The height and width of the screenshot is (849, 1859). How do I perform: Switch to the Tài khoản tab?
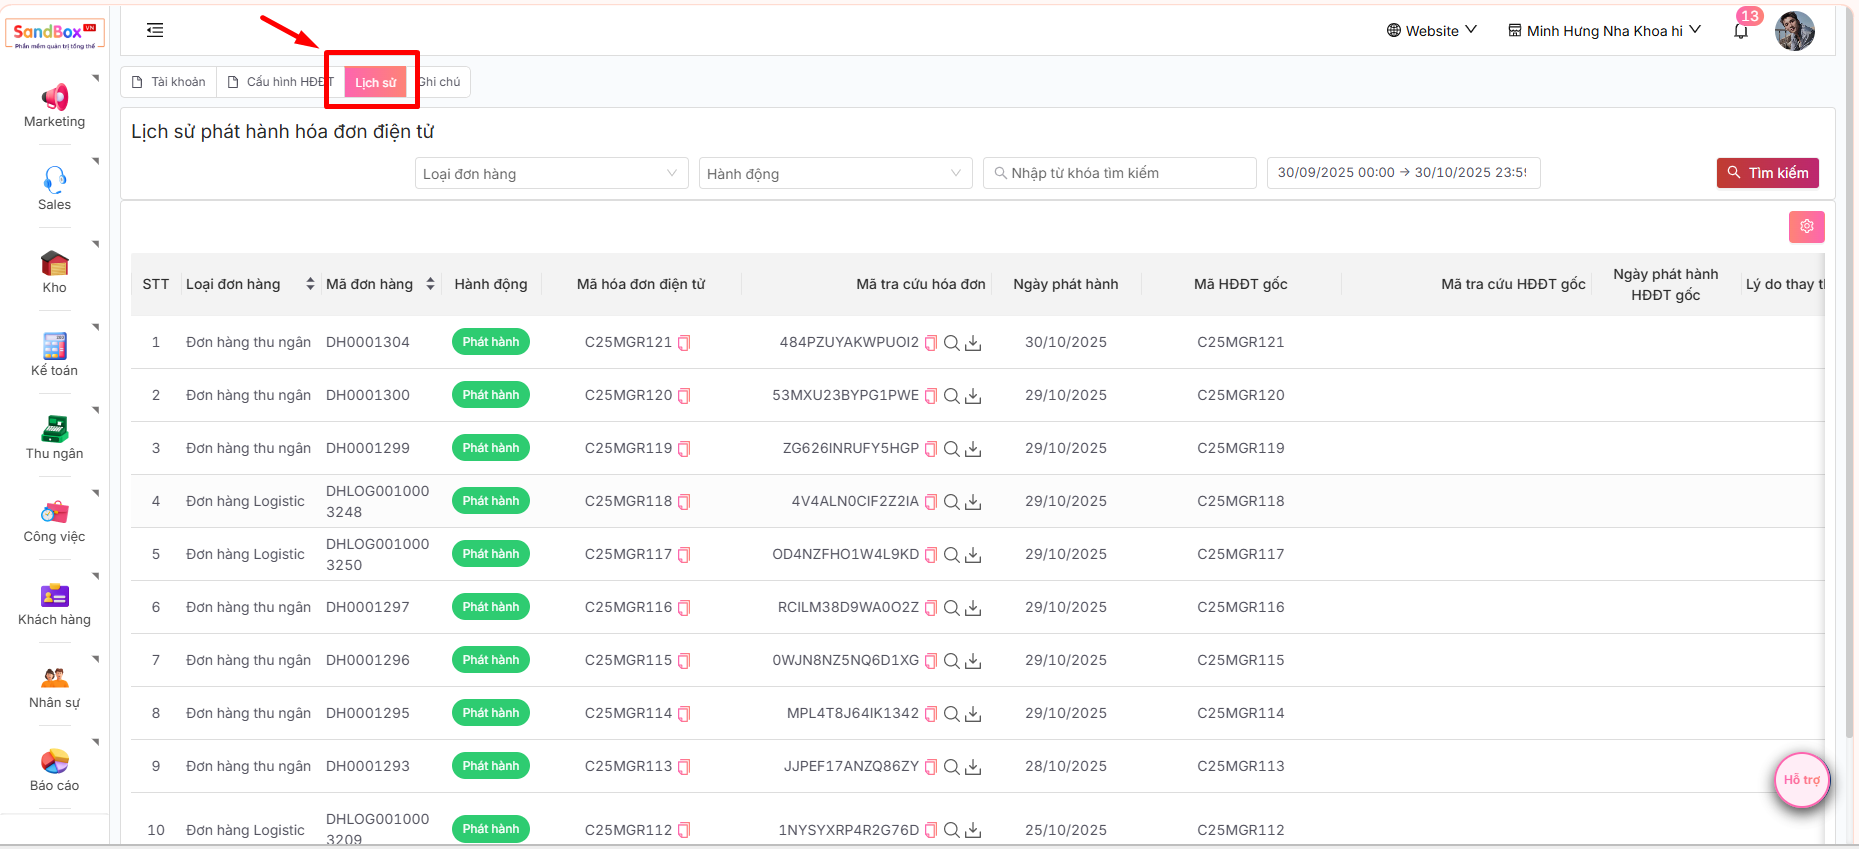pyautogui.click(x=169, y=82)
